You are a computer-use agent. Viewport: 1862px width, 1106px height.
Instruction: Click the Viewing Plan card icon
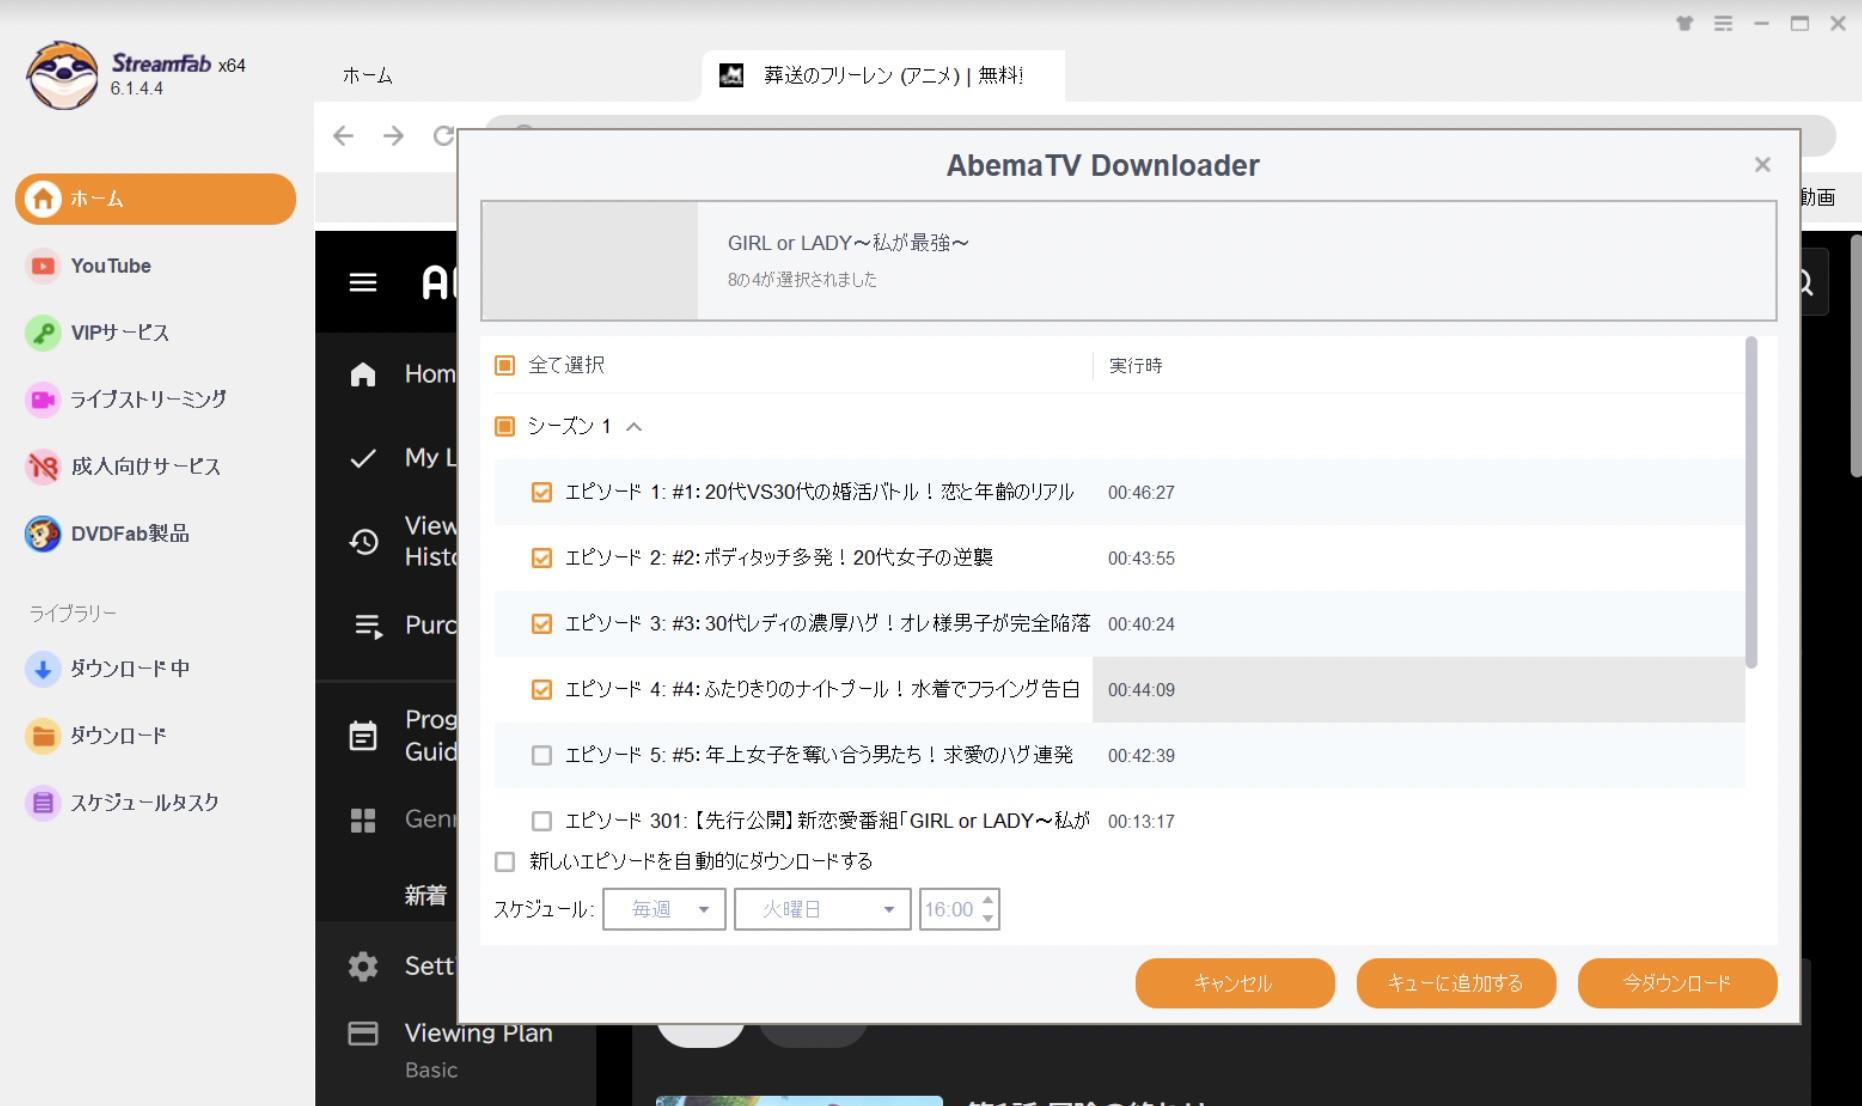(363, 1033)
